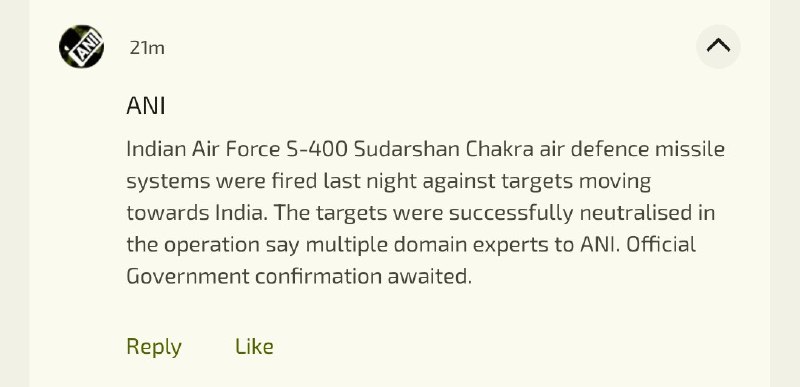Click the word "Government" in last line
This screenshot has width=800, height=387.
[188, 276]
